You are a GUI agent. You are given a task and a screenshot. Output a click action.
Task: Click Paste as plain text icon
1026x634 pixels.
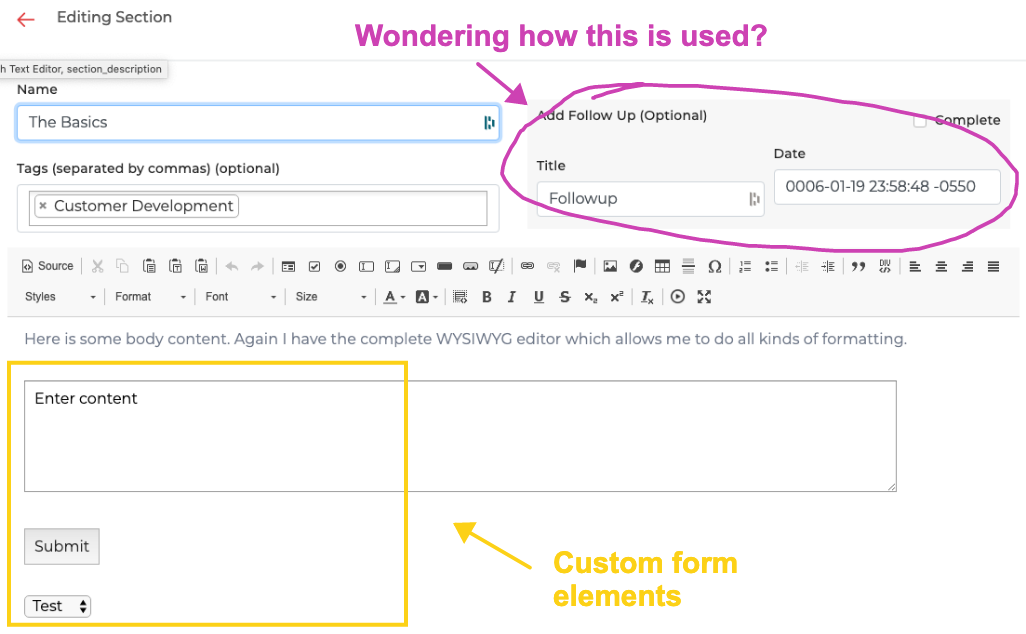(x=175, y=266)
